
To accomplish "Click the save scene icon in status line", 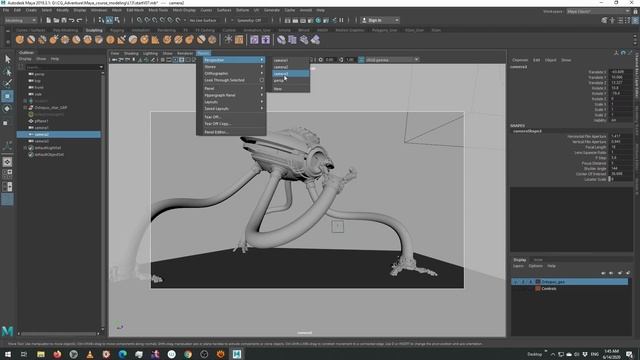I will 64,20.
